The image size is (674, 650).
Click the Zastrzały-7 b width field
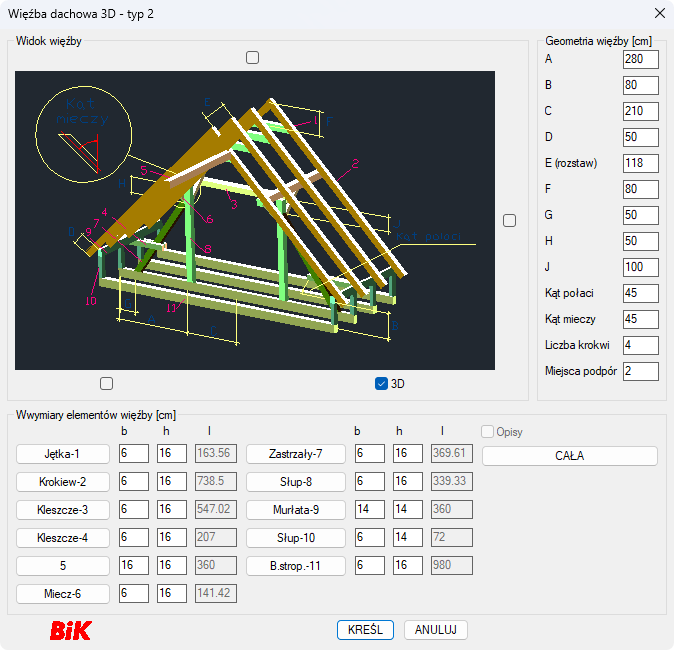tap(370, 454)
